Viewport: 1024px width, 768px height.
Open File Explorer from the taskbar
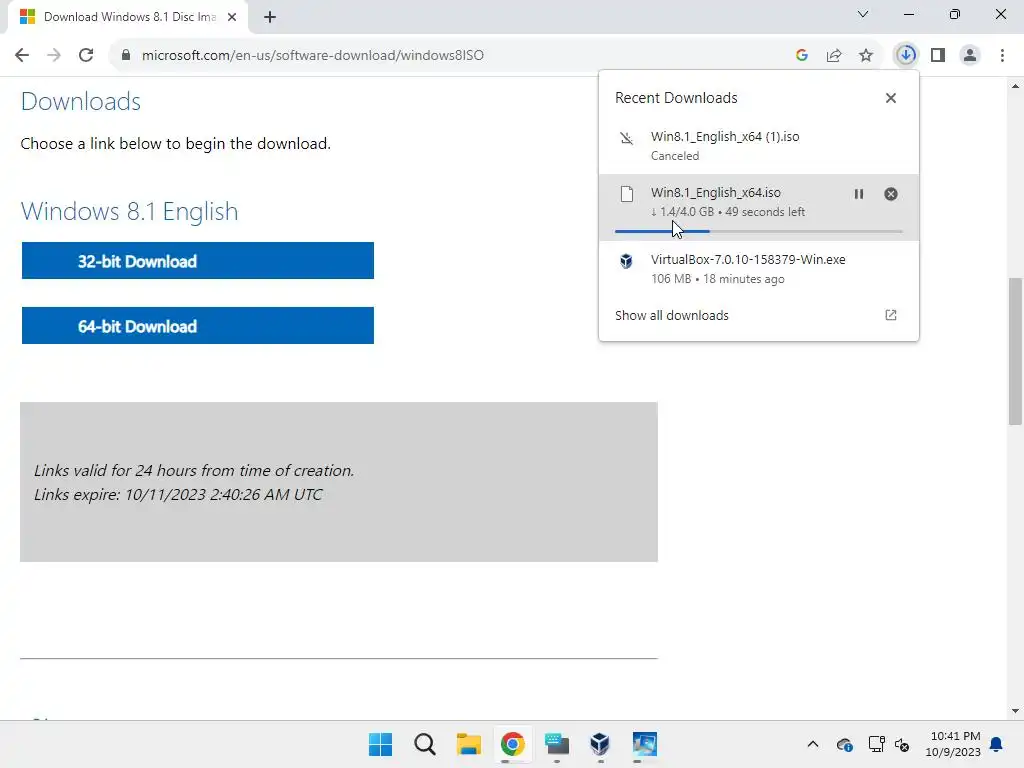(x=468, y=744)
